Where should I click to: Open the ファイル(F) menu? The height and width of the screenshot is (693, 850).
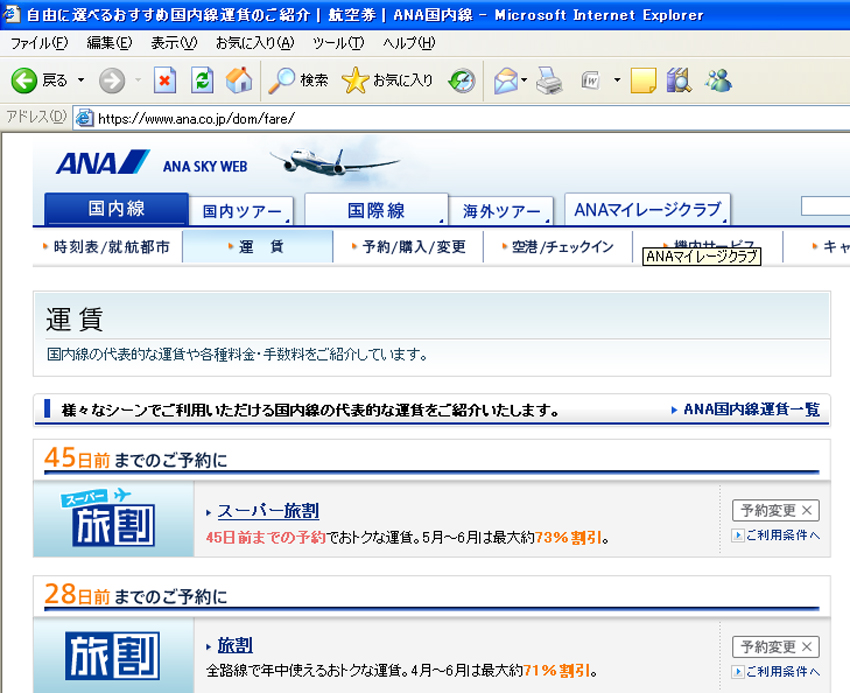[39, 43]
